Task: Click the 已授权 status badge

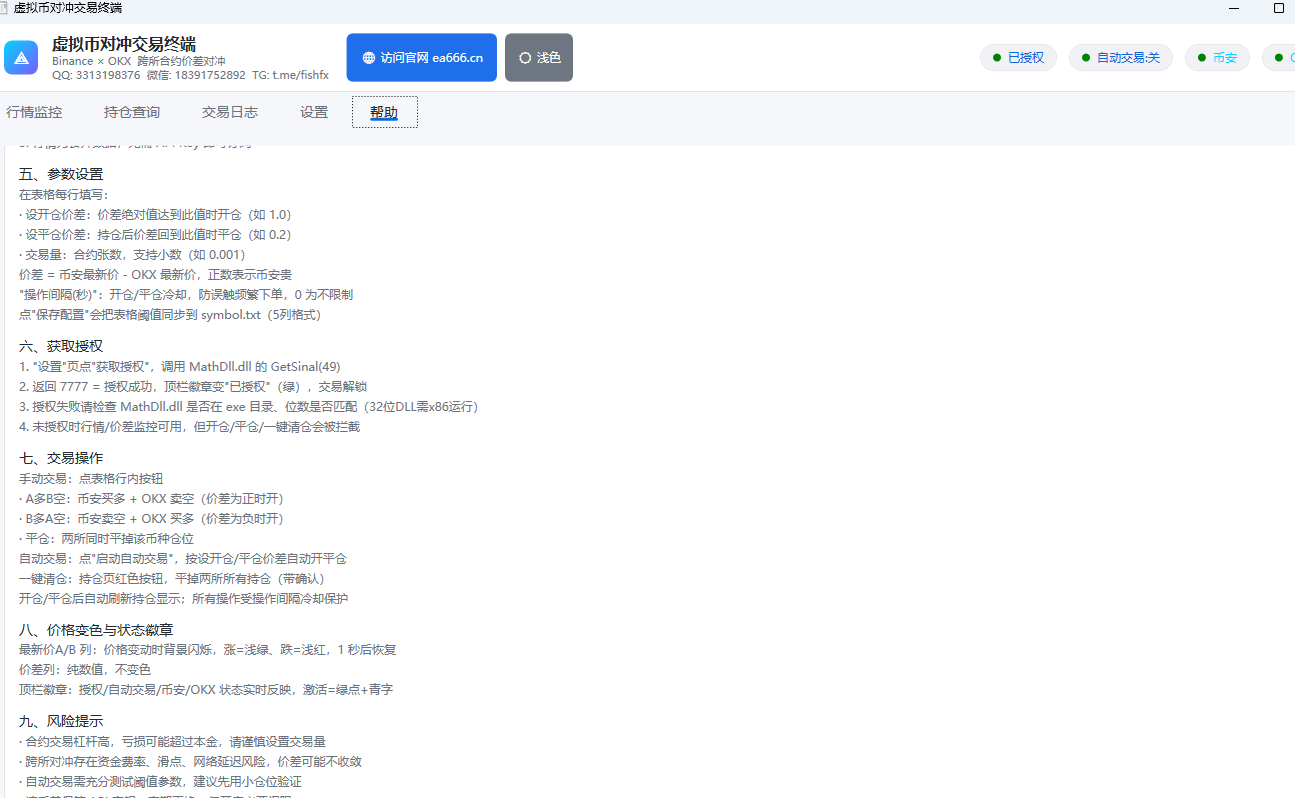Action: (1018, 58)
